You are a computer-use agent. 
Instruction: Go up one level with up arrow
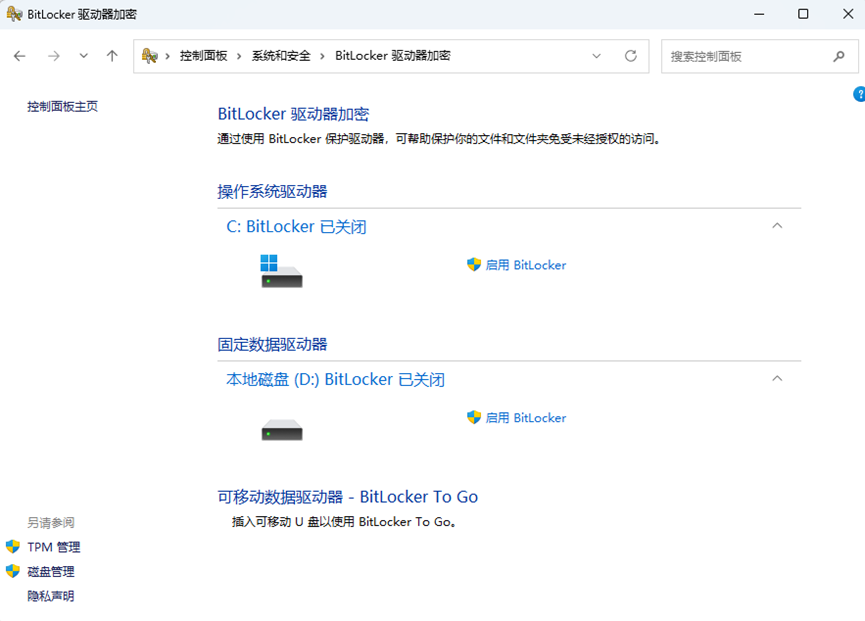(x=112, y=56)
